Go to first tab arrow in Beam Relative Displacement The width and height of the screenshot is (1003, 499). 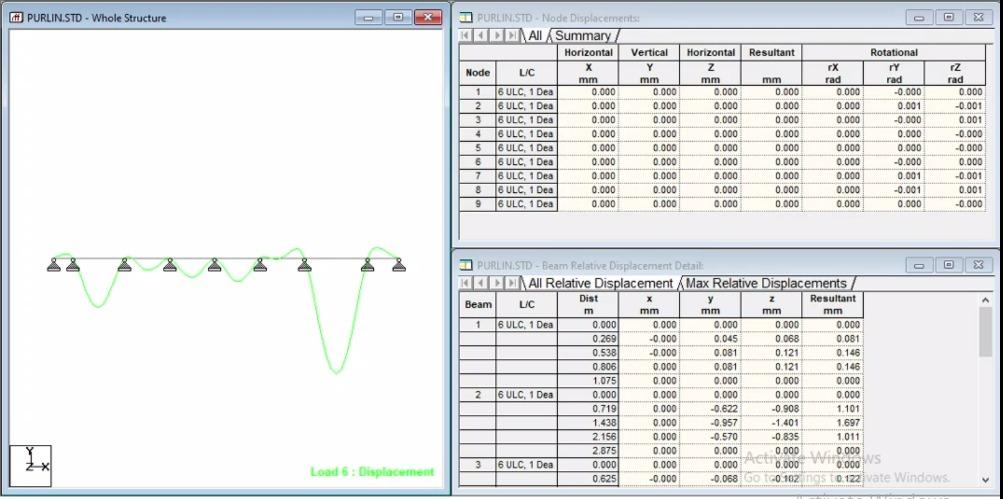pyautogui.click(x=465, y=283)
